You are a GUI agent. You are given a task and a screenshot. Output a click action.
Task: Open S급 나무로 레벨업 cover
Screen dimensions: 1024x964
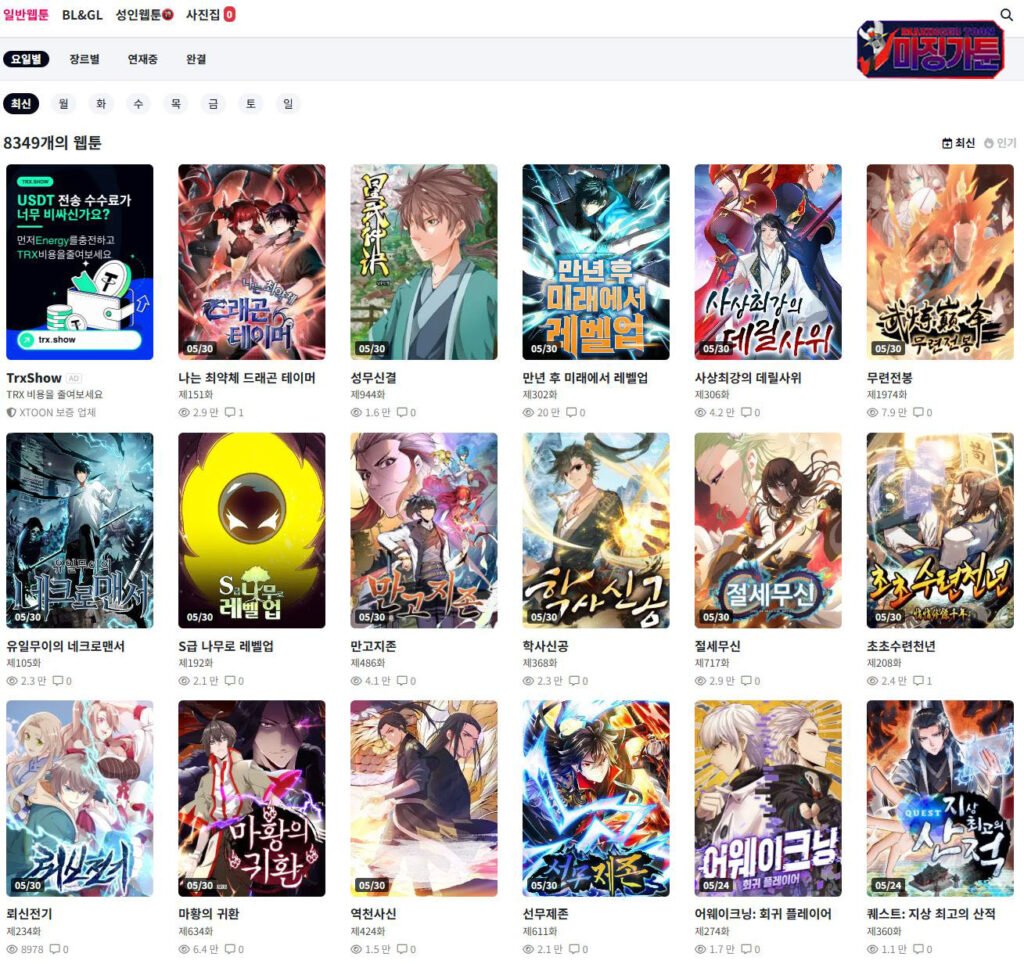coord(251,530)
